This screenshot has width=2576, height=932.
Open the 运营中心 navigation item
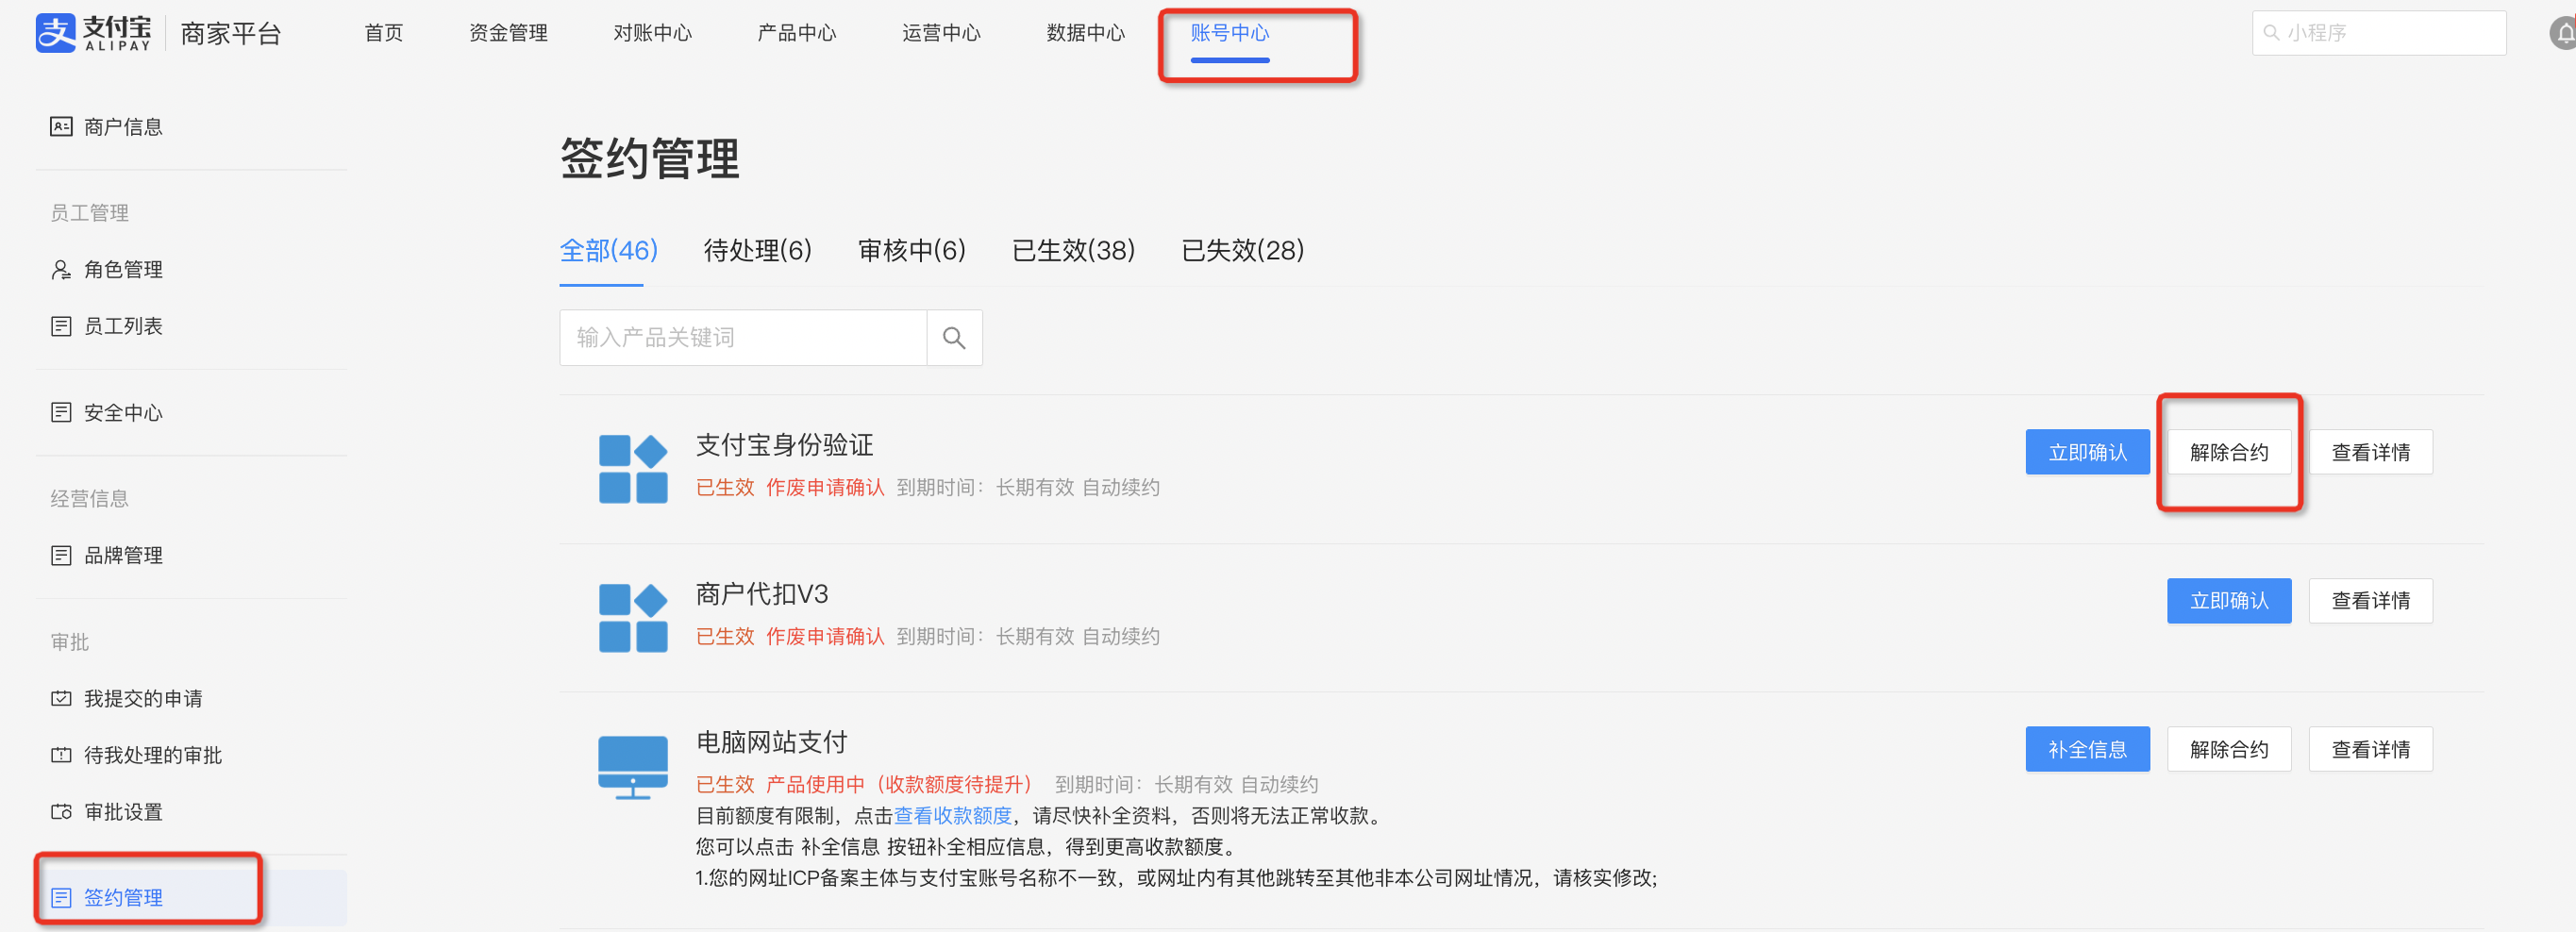(x=941, y=33)
